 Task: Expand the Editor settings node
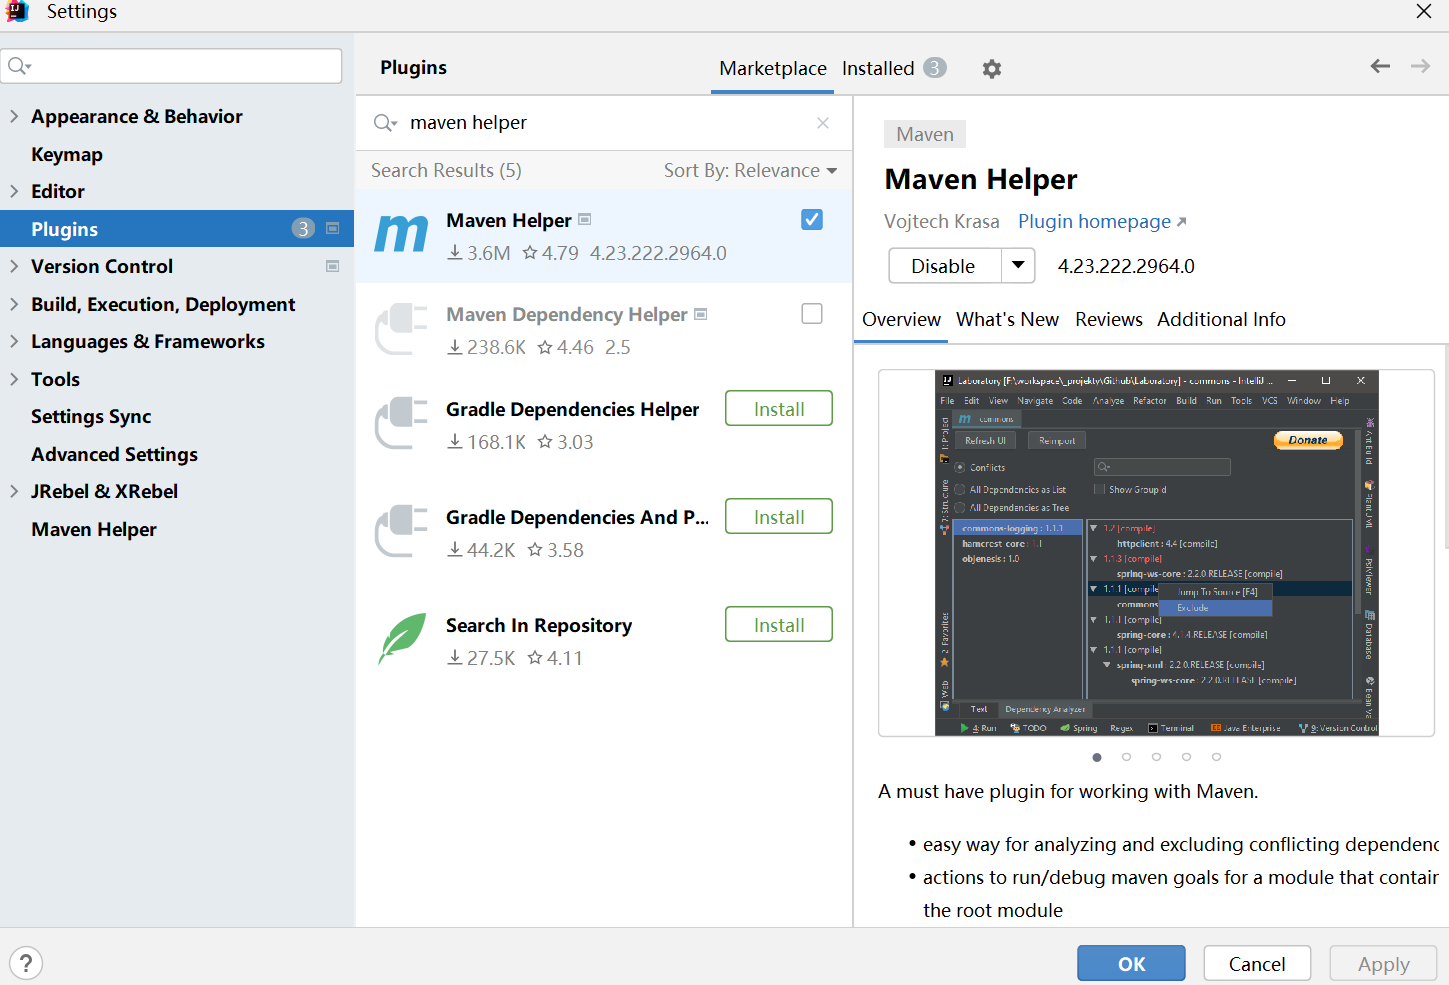pos(14,191)
